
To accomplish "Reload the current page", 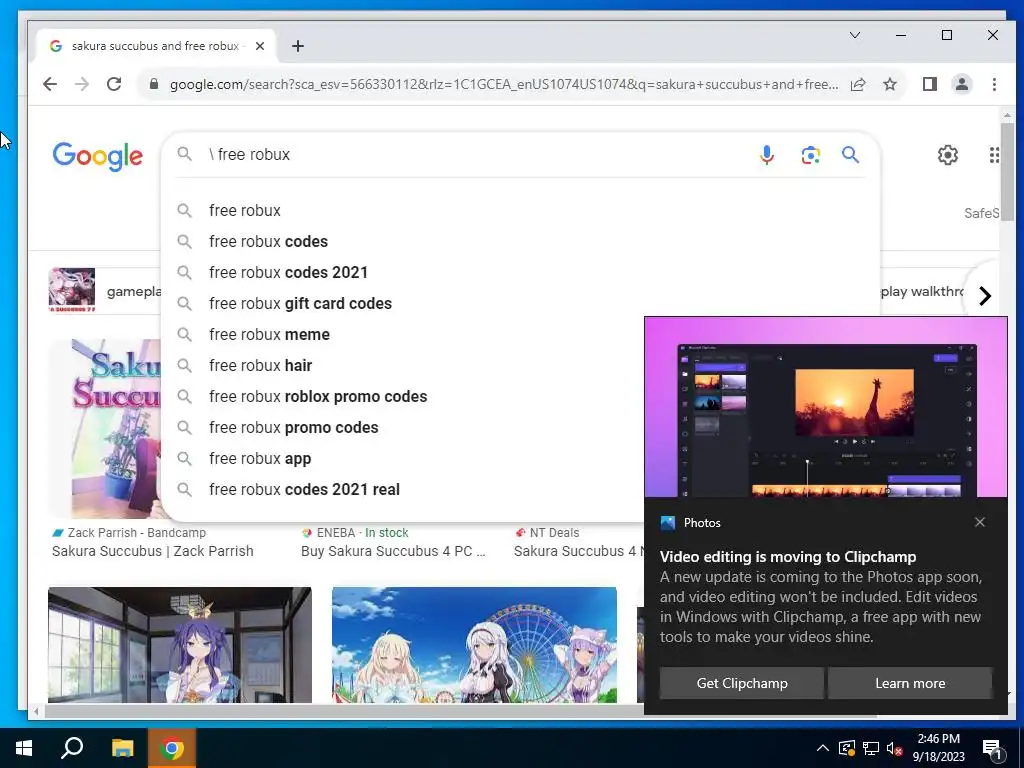I will [x=114, y=84].
